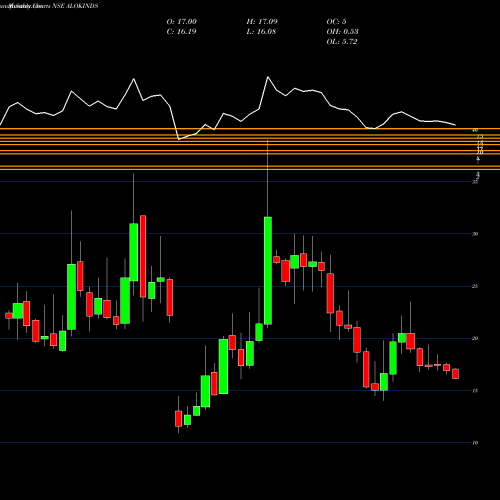The image size is (500, 500).
Task: Select the OC: 5 reading
Action: click(337, 22)
